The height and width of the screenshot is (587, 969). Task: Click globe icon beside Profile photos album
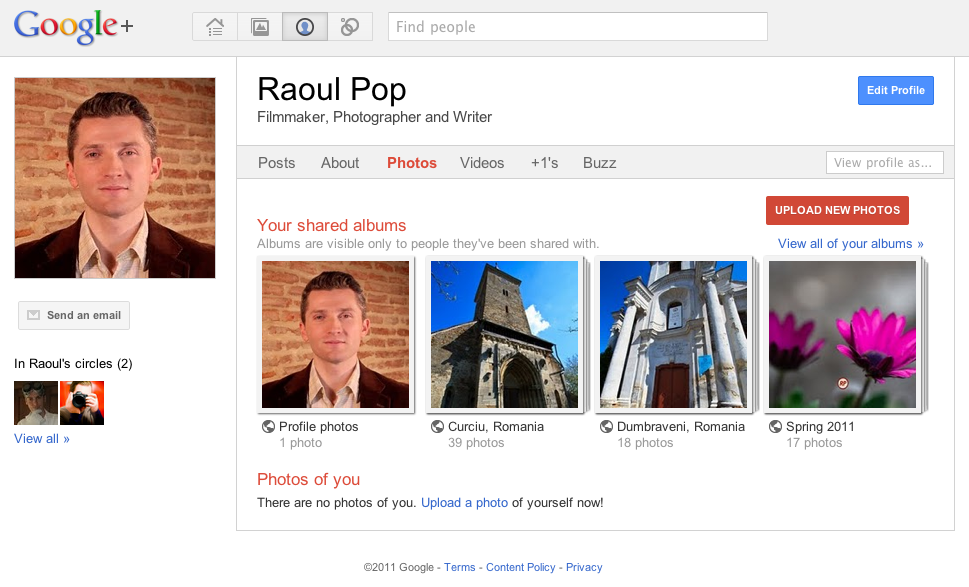pyautogui.click(x=268, y=427)
